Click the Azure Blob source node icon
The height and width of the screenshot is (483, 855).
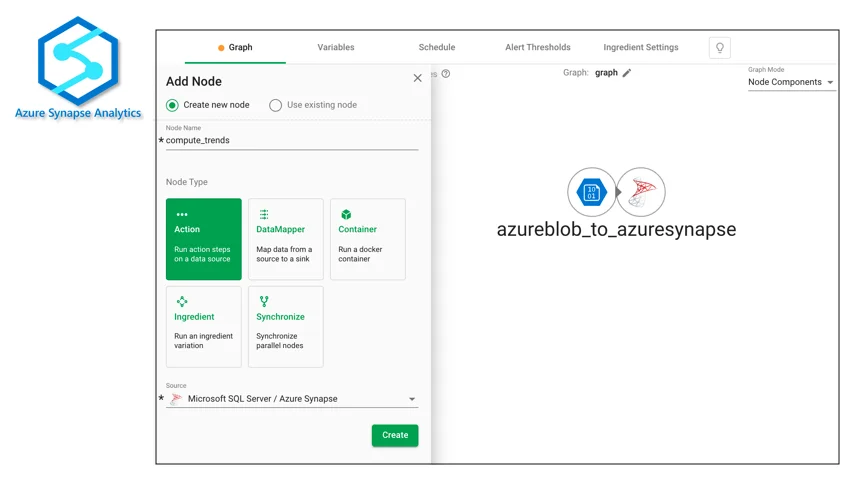coord(592,192)
